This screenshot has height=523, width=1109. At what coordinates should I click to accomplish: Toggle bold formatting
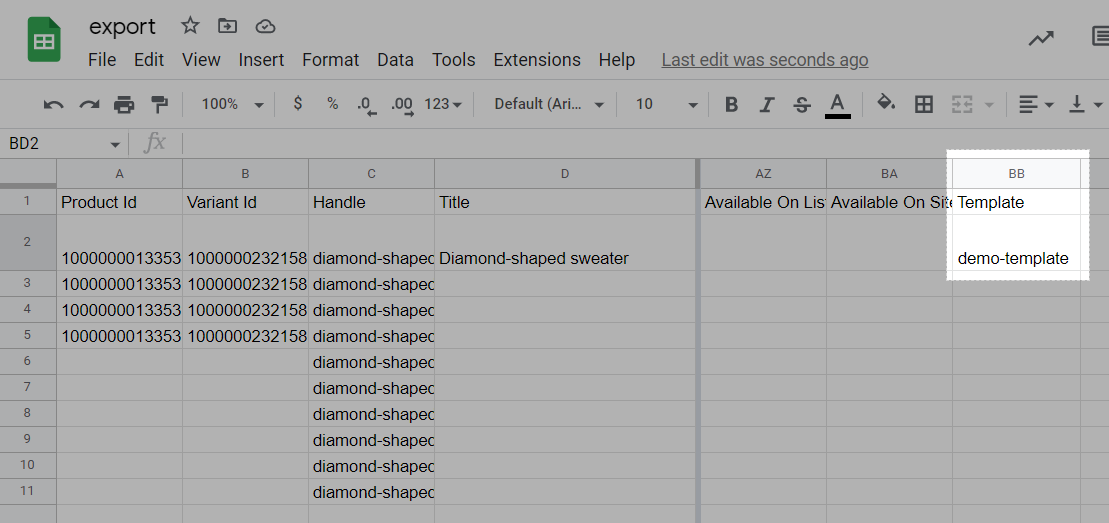pyautogui.click(x=732, y=105)
